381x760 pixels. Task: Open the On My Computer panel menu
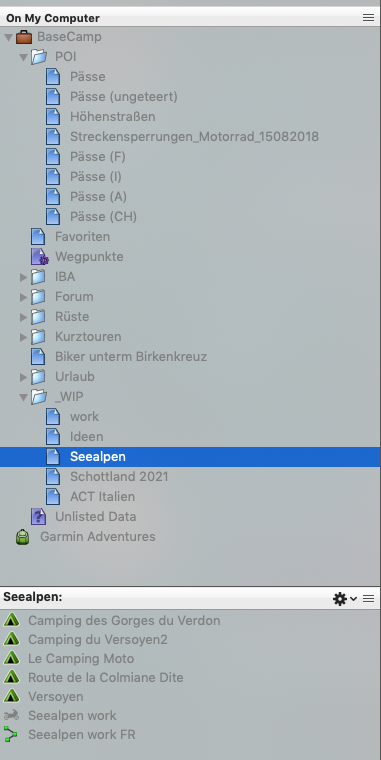pos(368,18)
